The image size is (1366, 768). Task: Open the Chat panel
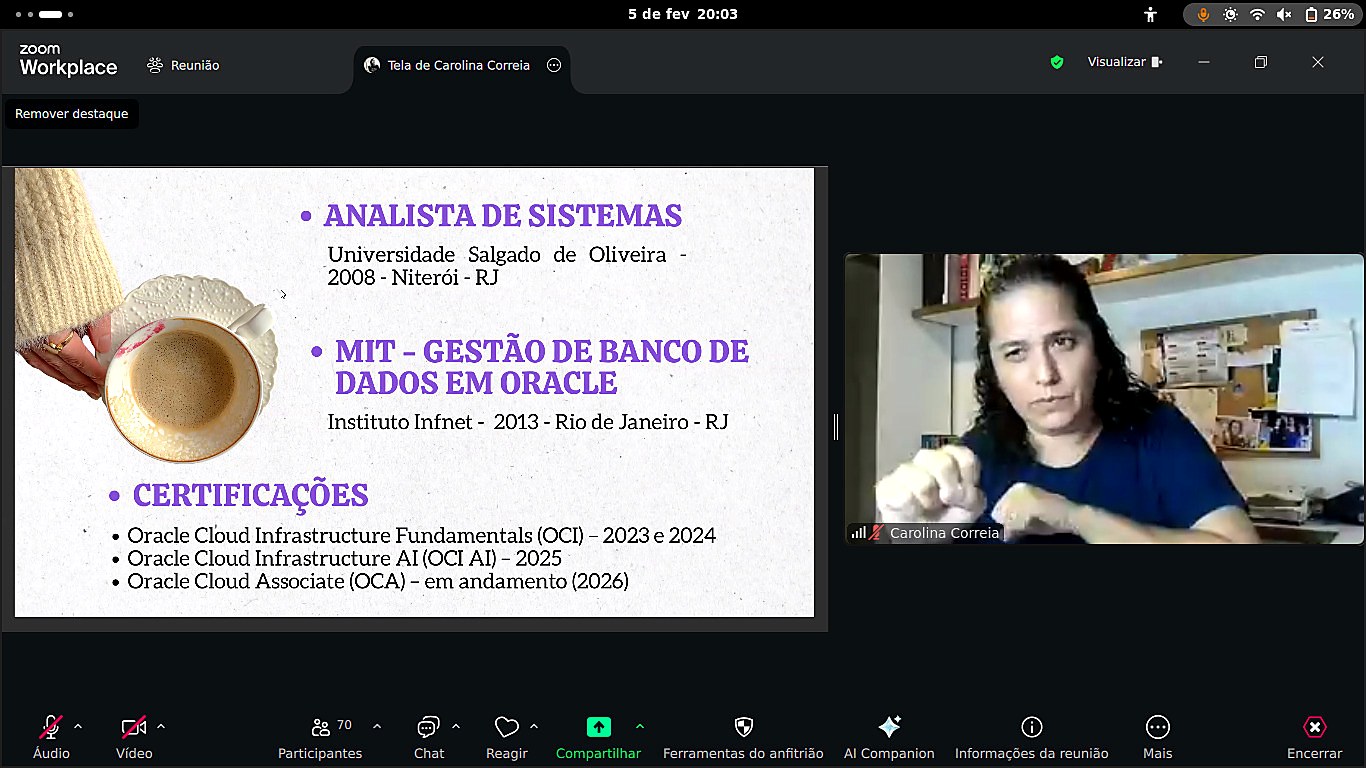tap(429, 737)
